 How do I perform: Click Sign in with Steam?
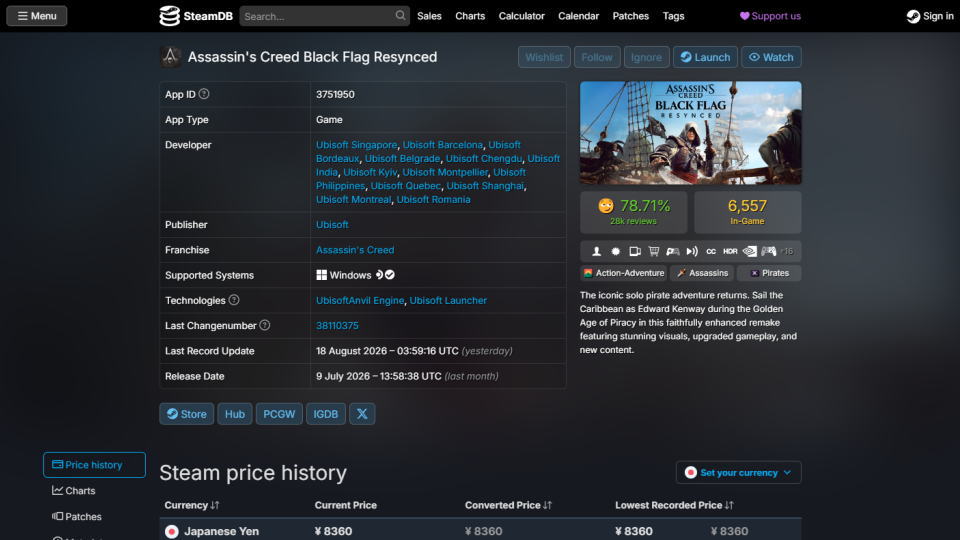[x=929, y=16]
